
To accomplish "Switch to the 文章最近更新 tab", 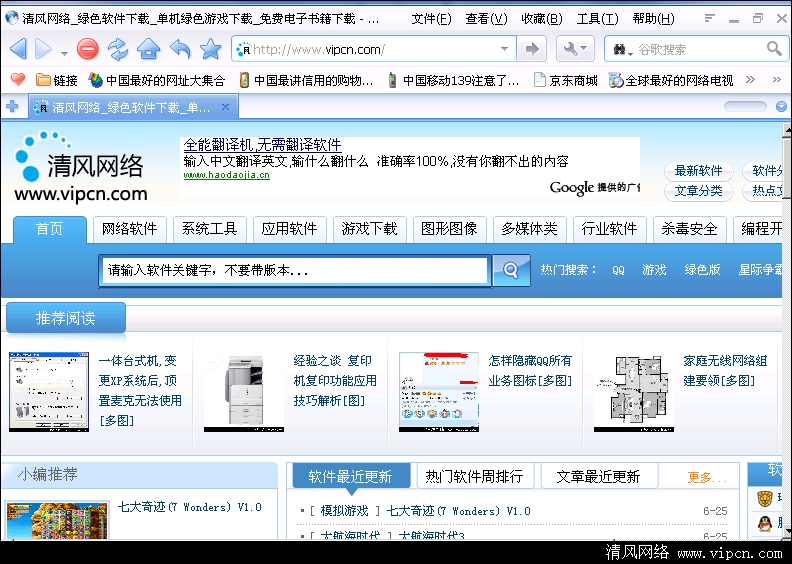I will [599, 476].
